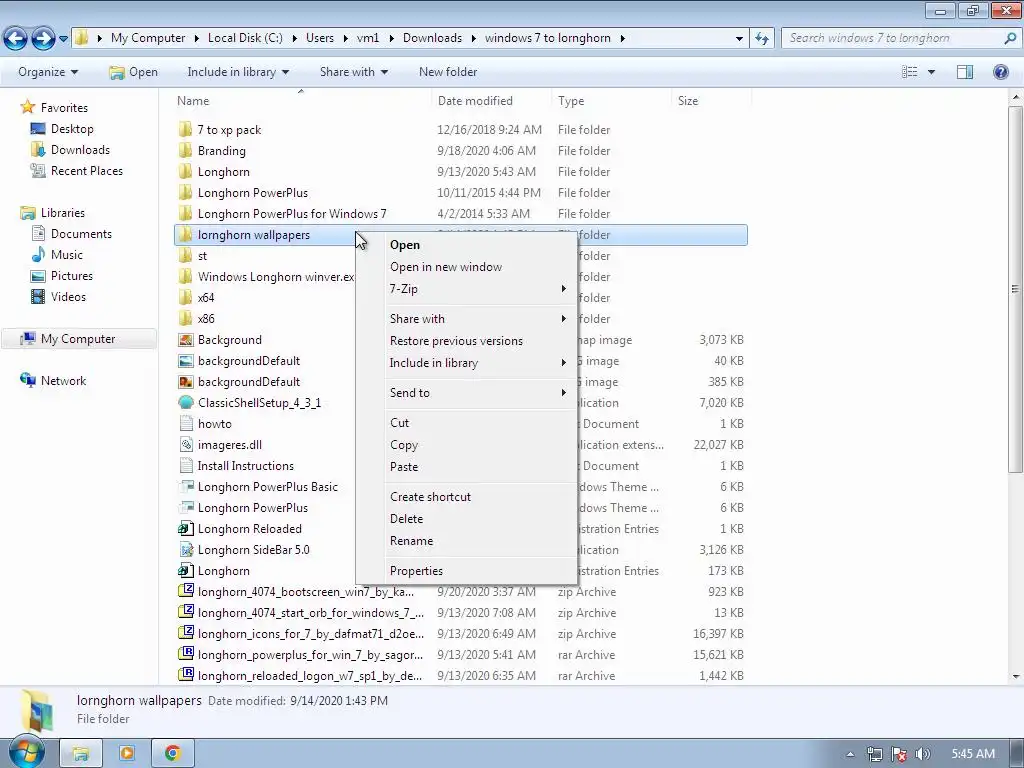Click the Open toolbar button

133,72
